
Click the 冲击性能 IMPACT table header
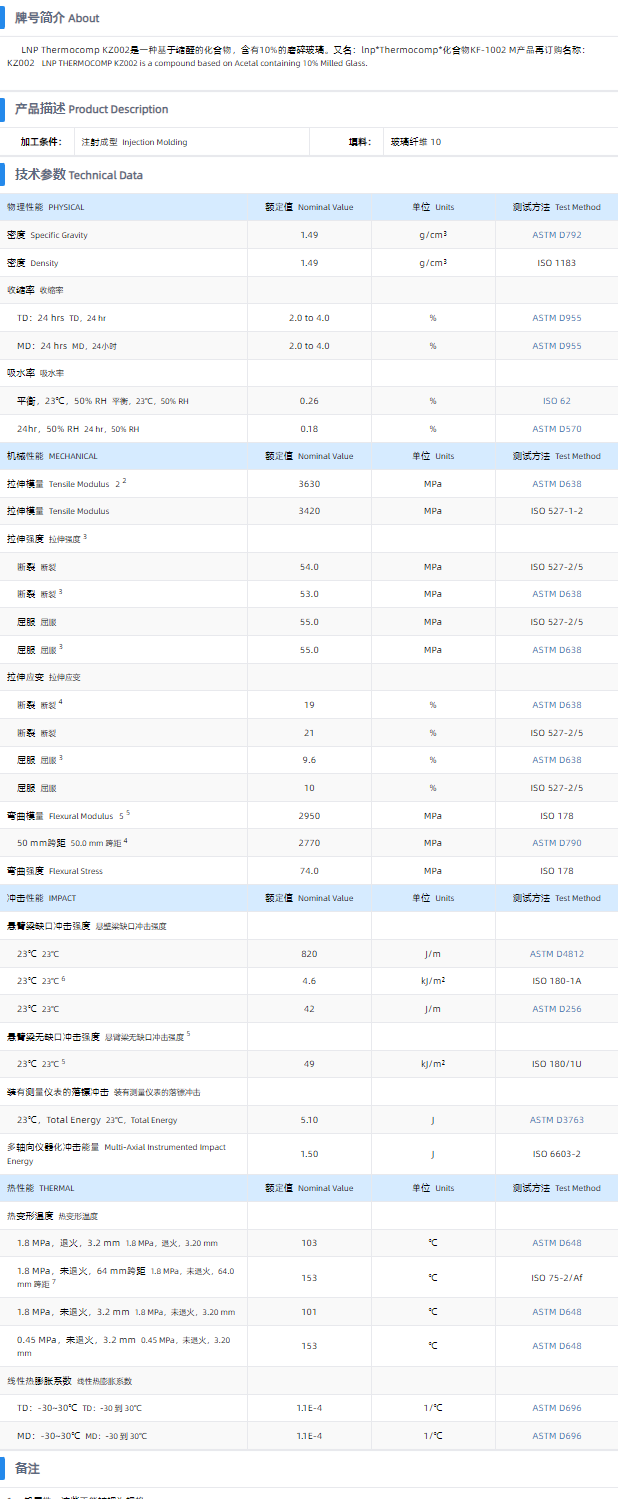click(41, 898)
